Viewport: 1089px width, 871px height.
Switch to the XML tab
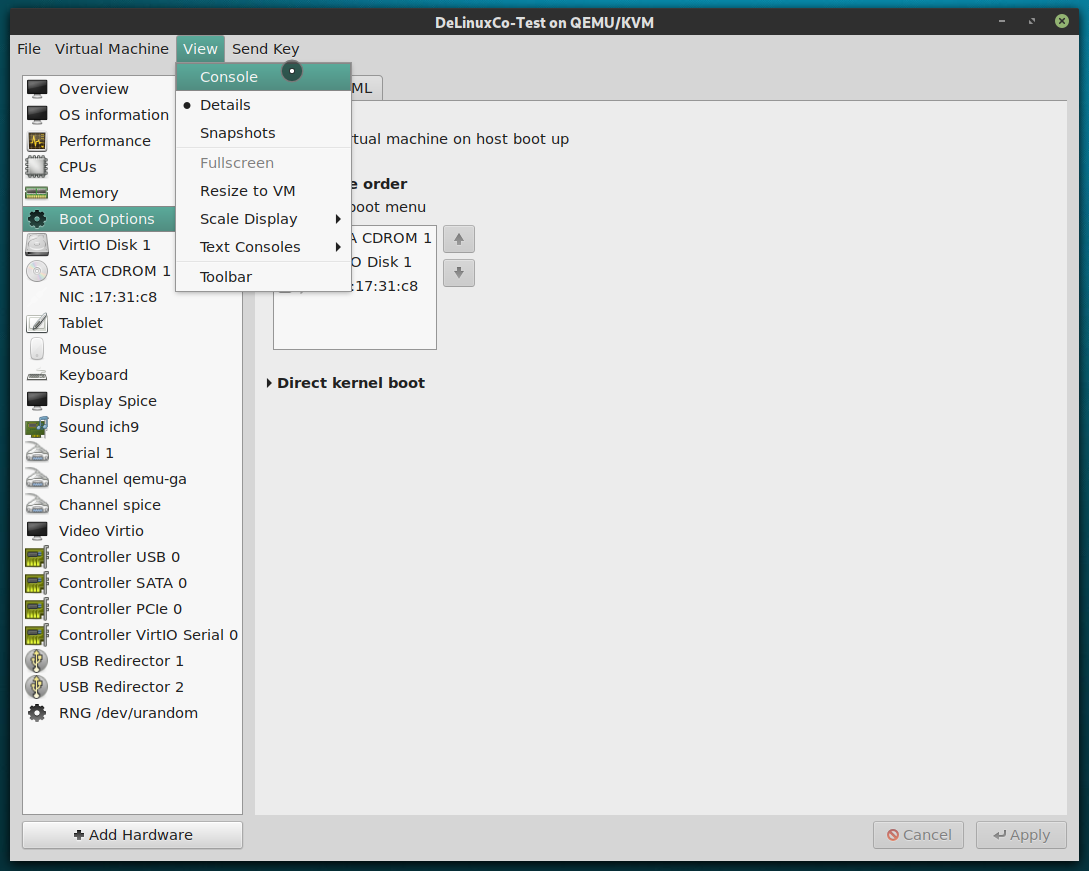(x=365, y=88)
